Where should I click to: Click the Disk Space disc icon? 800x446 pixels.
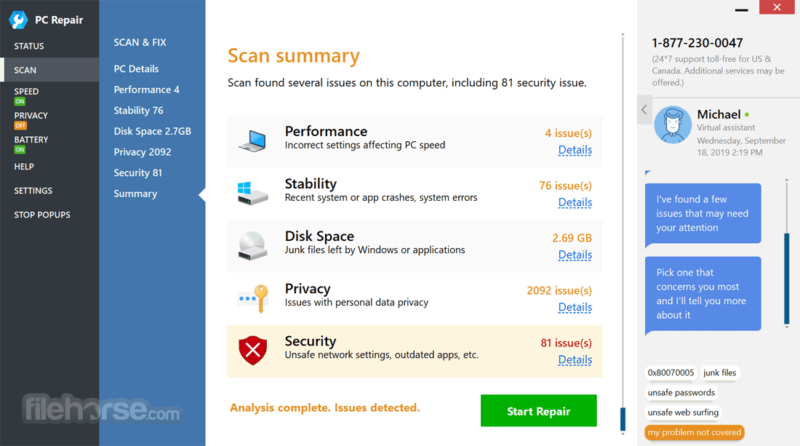pos(253,246)
